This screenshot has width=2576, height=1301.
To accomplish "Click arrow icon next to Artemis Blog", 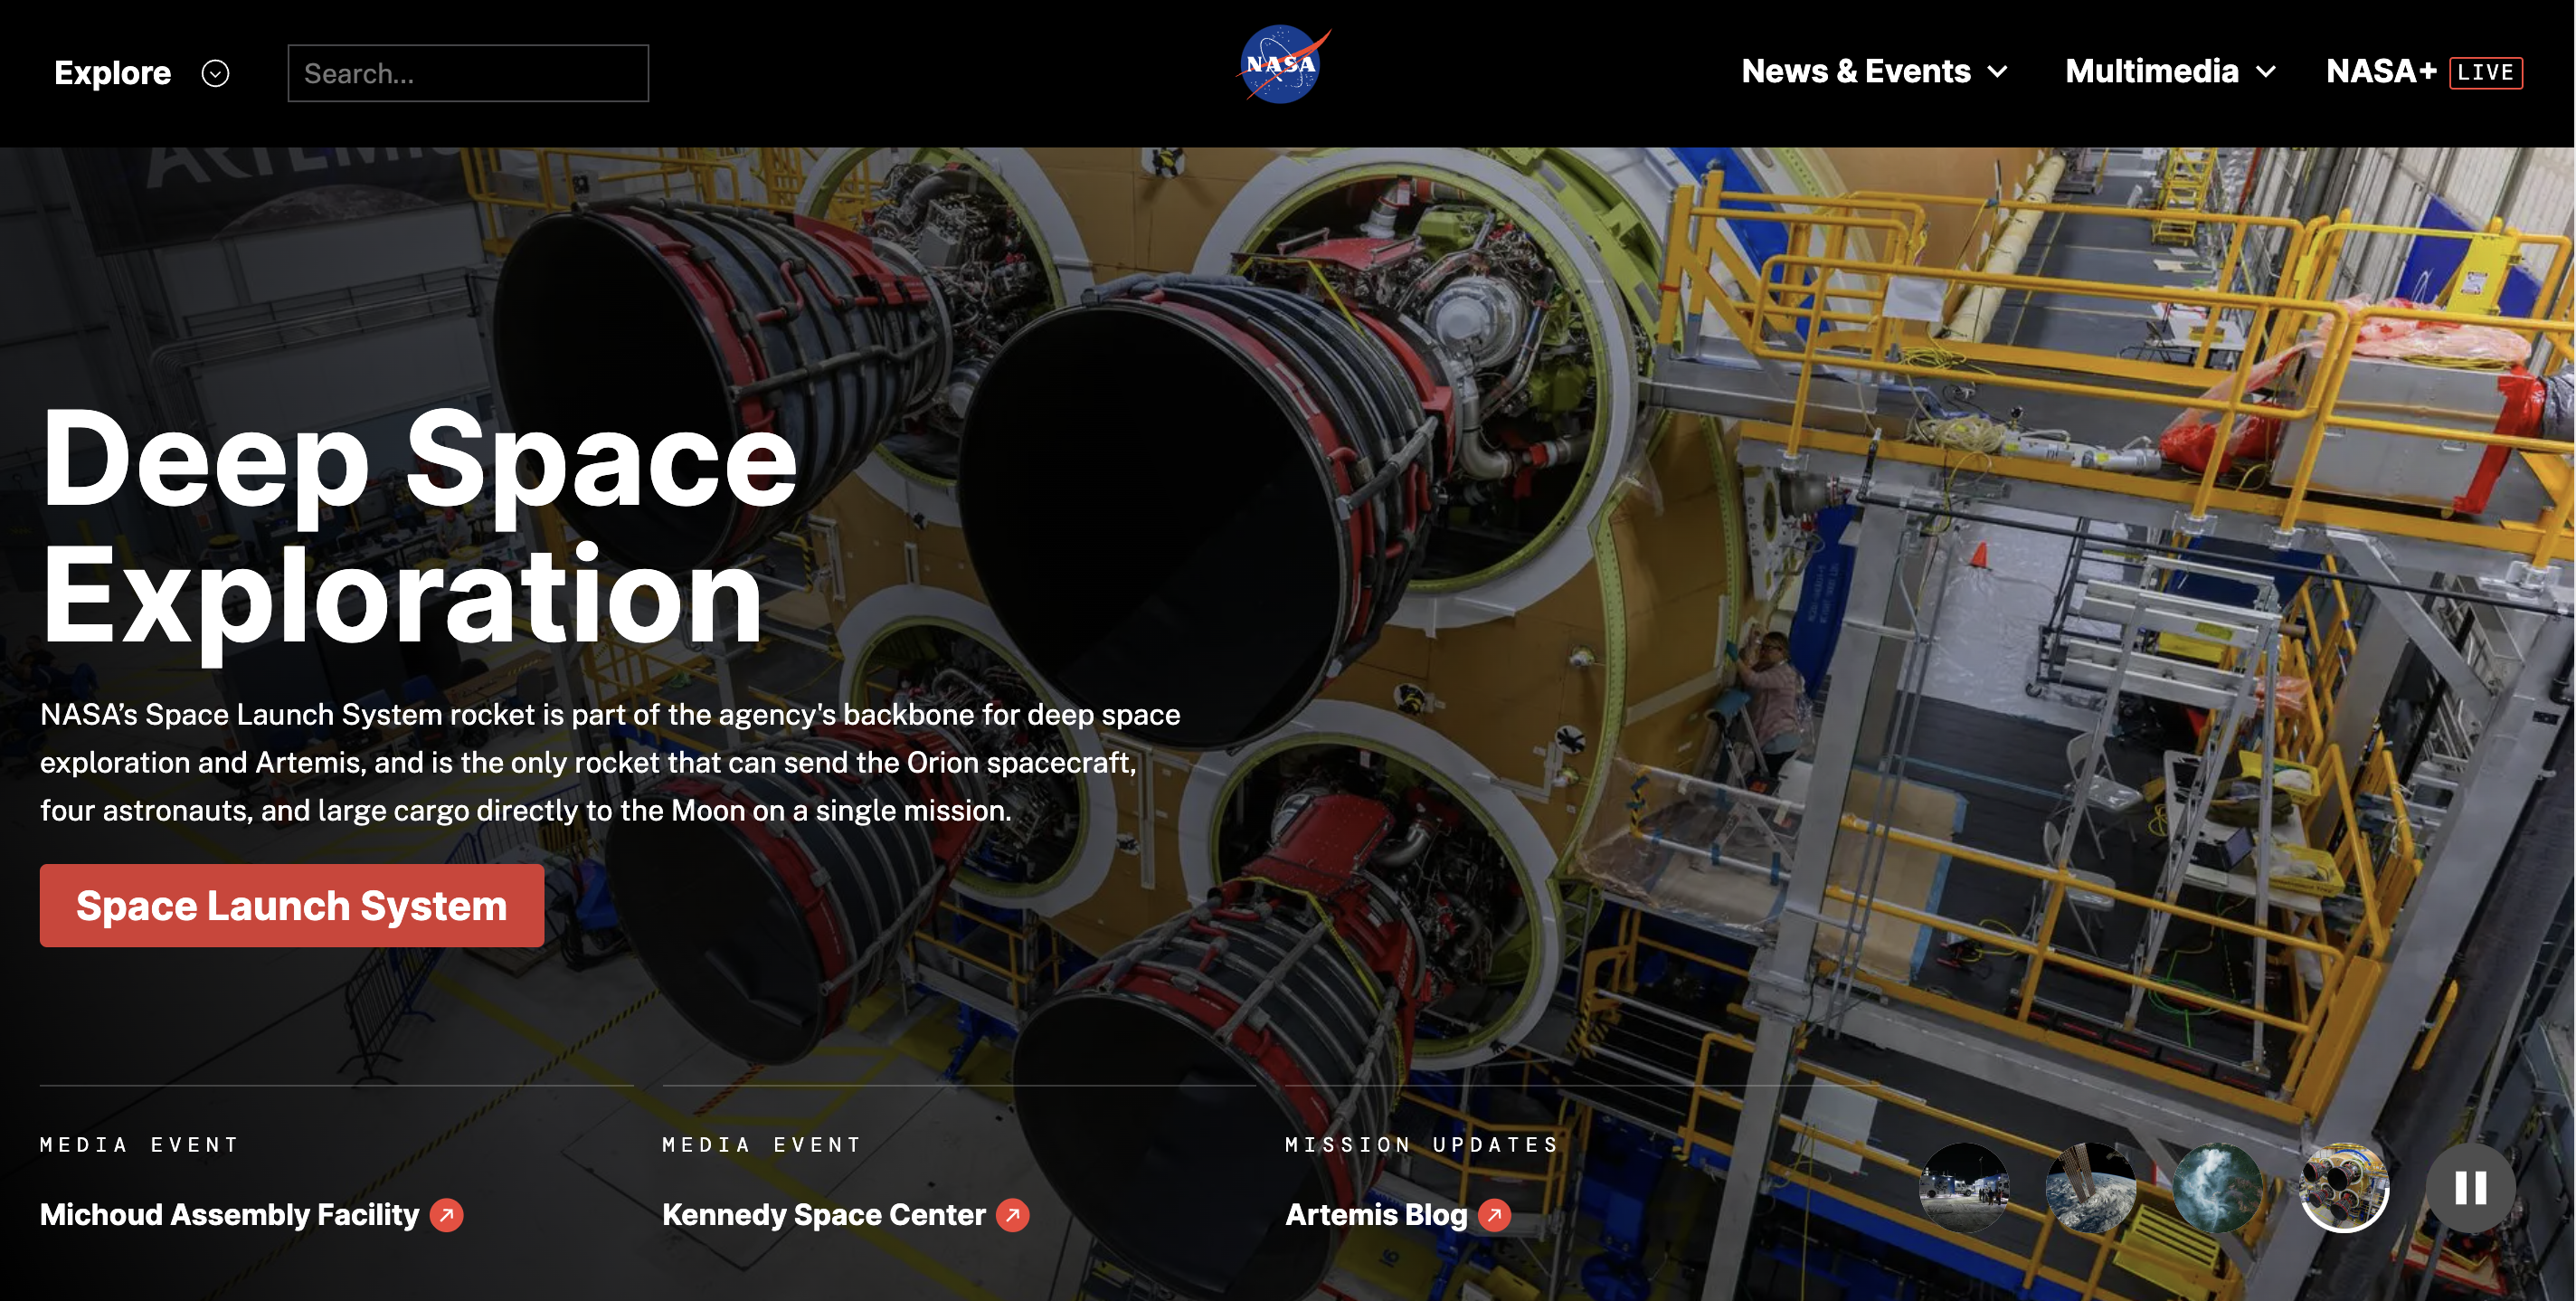I will (x=1494, y=1215).
